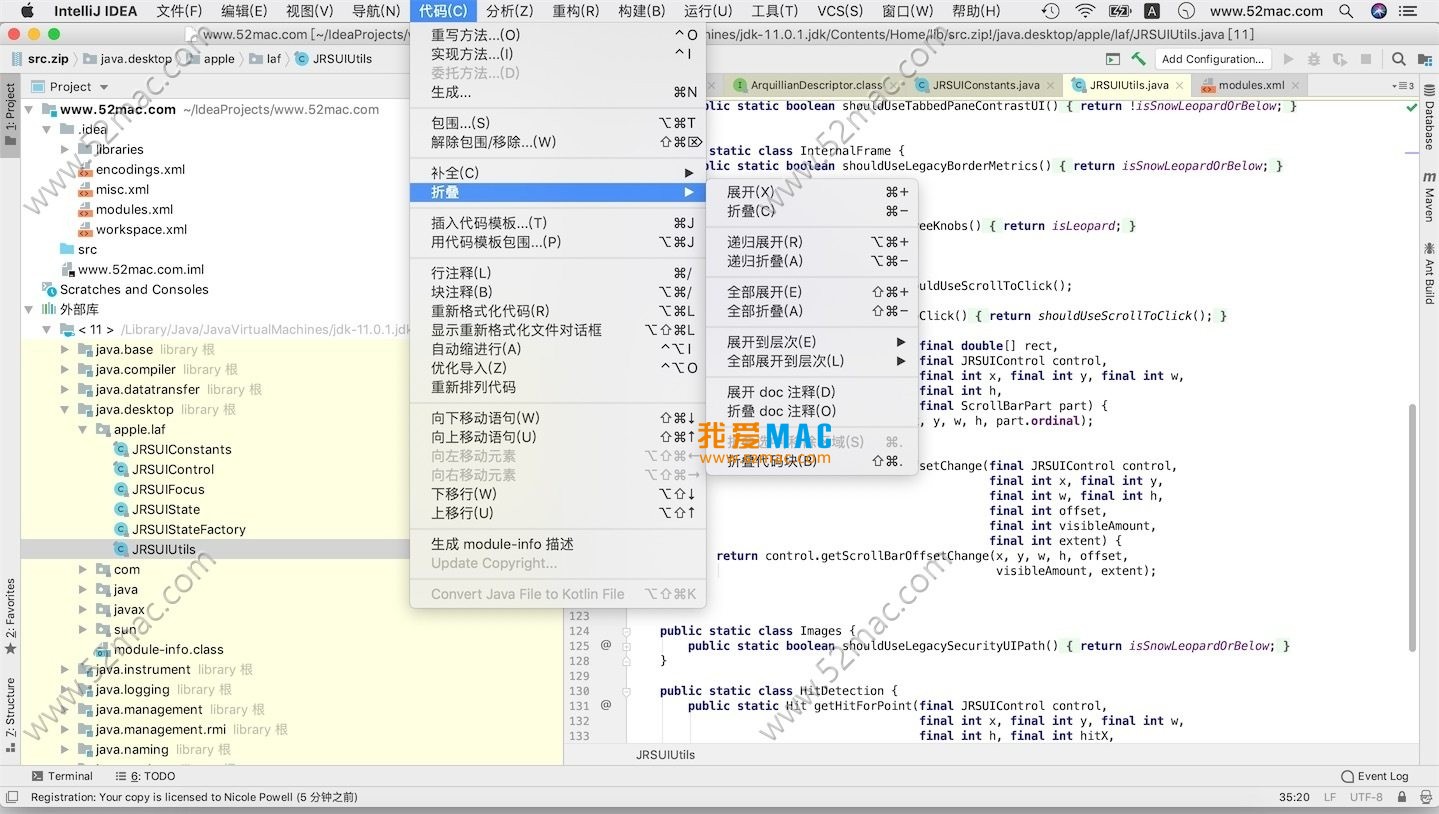Click the lock icon in the status bar
1439x814 pixels.
click(1402, 797)
